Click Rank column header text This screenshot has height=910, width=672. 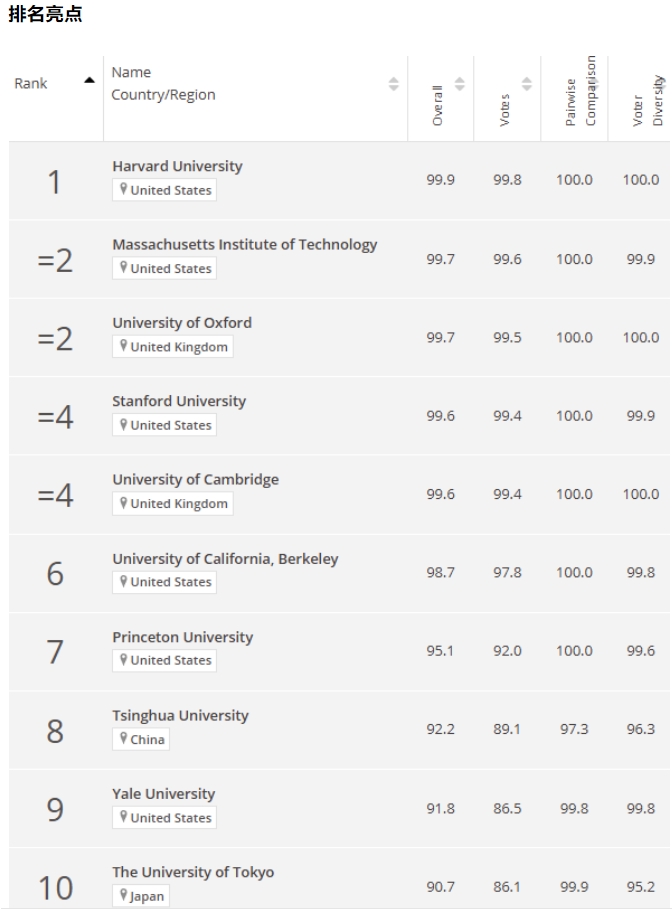tap(31, 84)
